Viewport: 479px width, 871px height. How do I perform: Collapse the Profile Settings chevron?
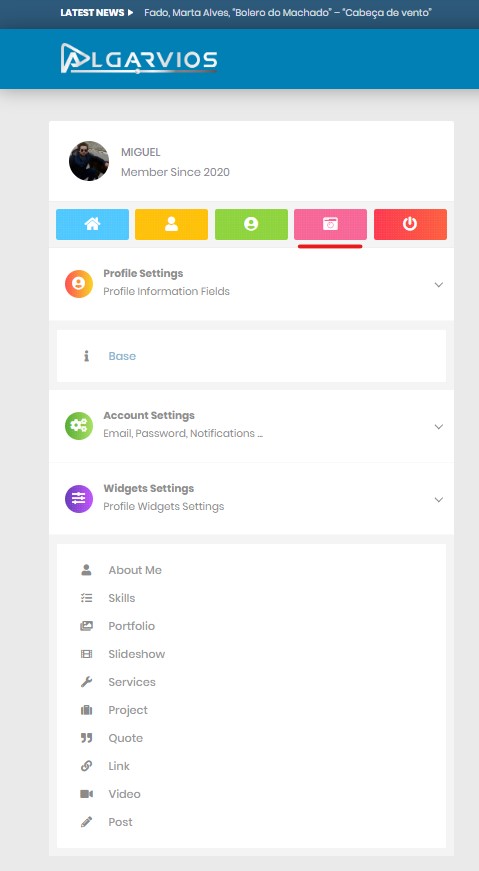pyautogui.click(x=438, y=284)
